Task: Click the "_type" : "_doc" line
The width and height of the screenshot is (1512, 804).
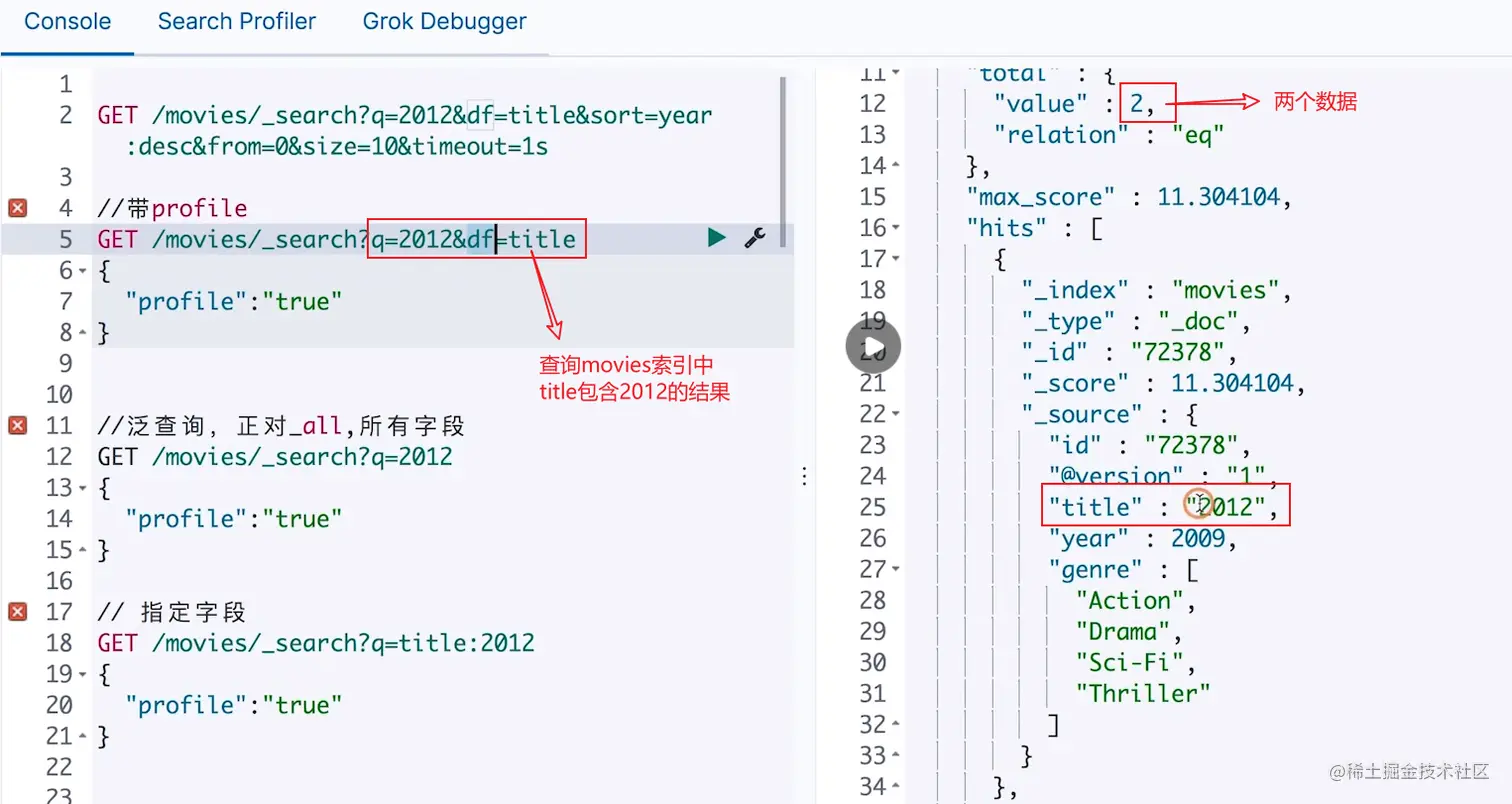Action: tap(1136, 321)
